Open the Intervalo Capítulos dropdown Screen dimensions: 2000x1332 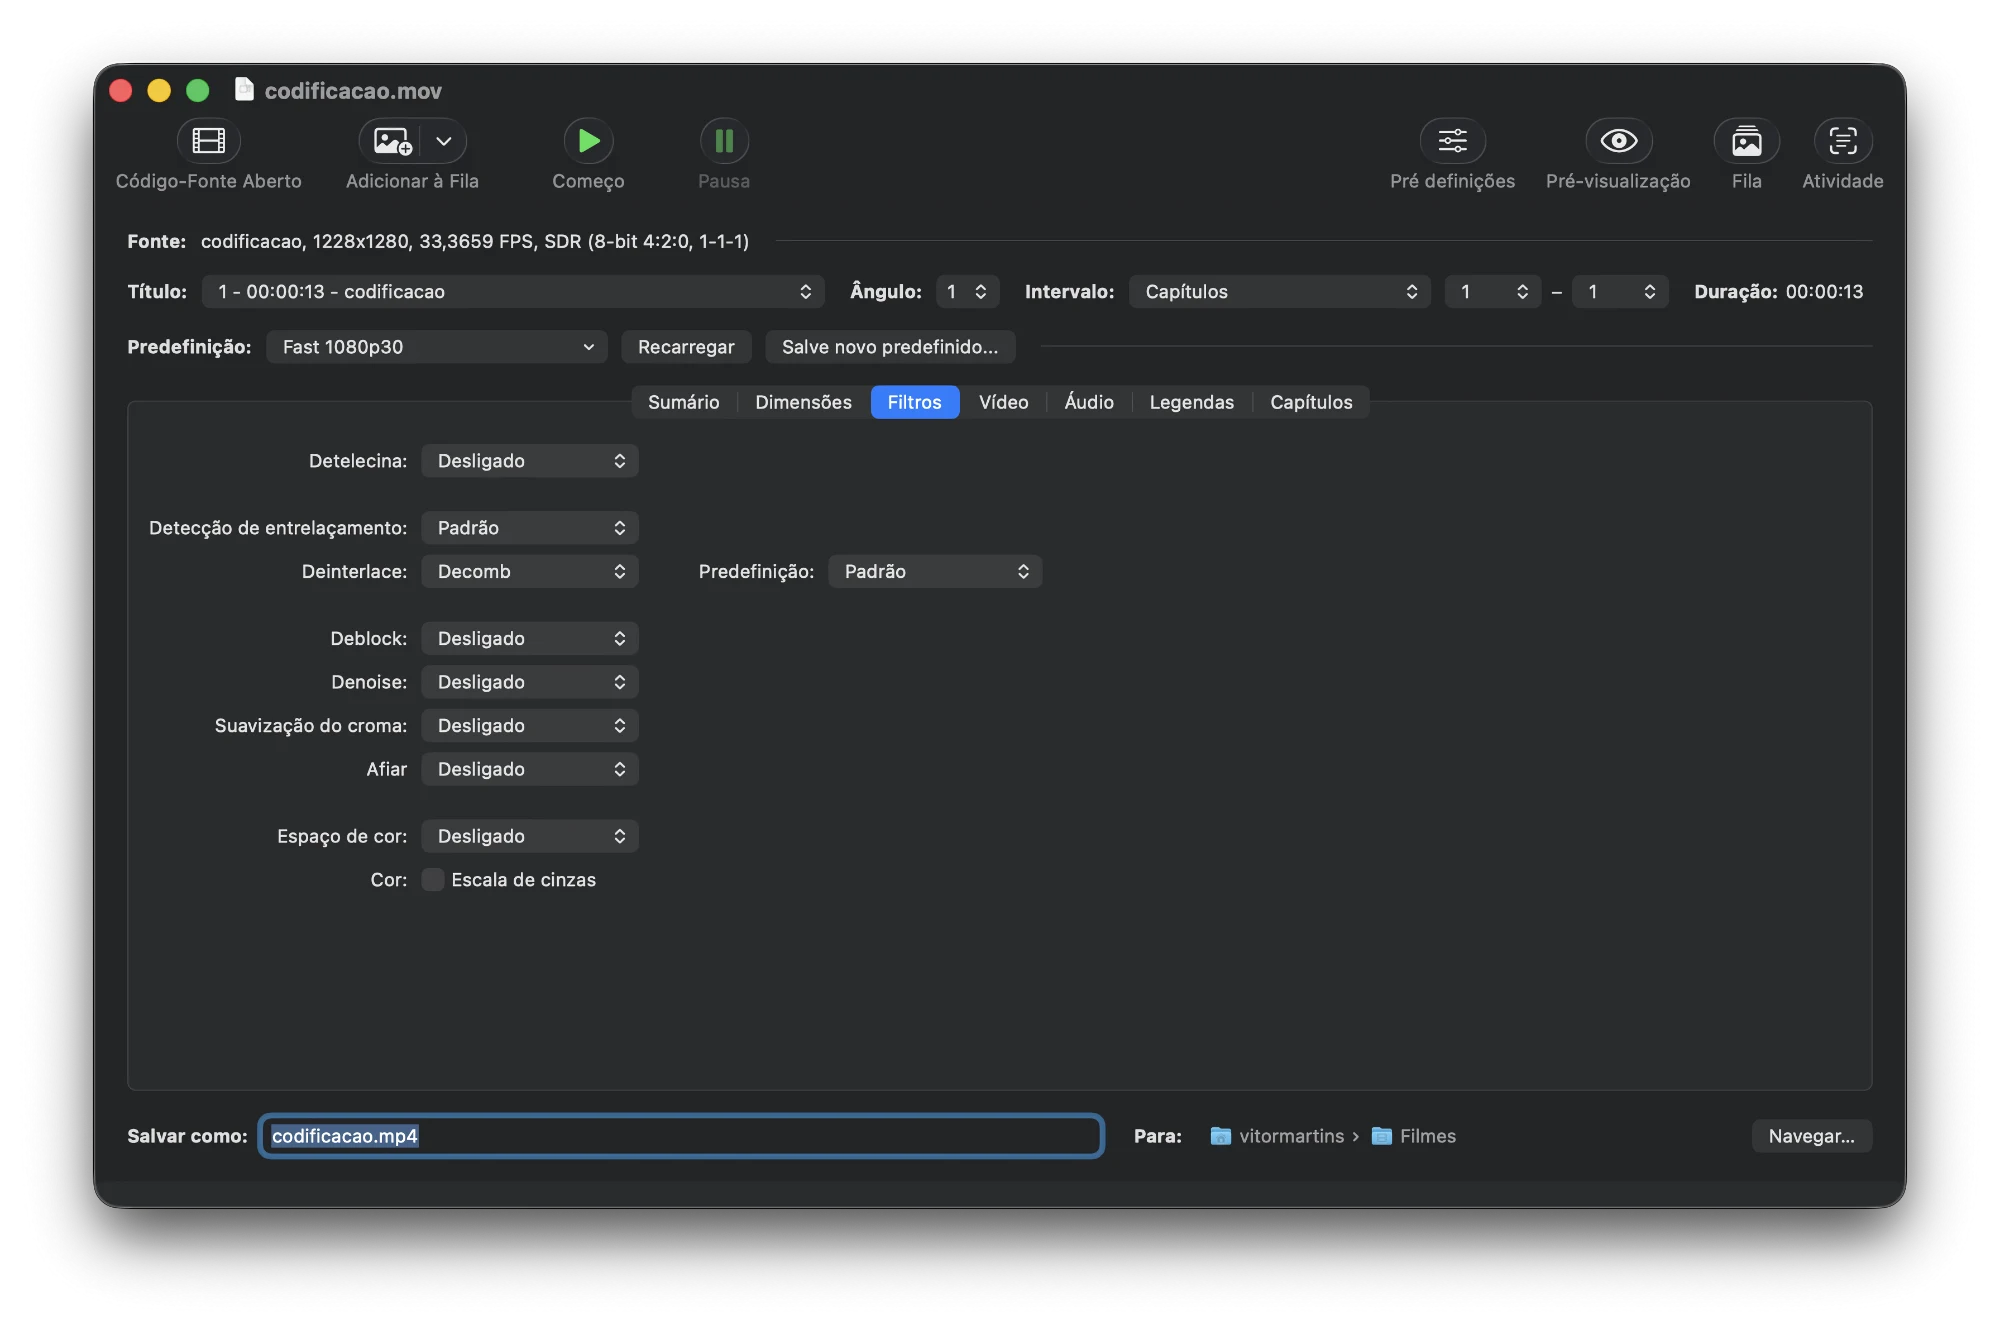point(1280,292)
